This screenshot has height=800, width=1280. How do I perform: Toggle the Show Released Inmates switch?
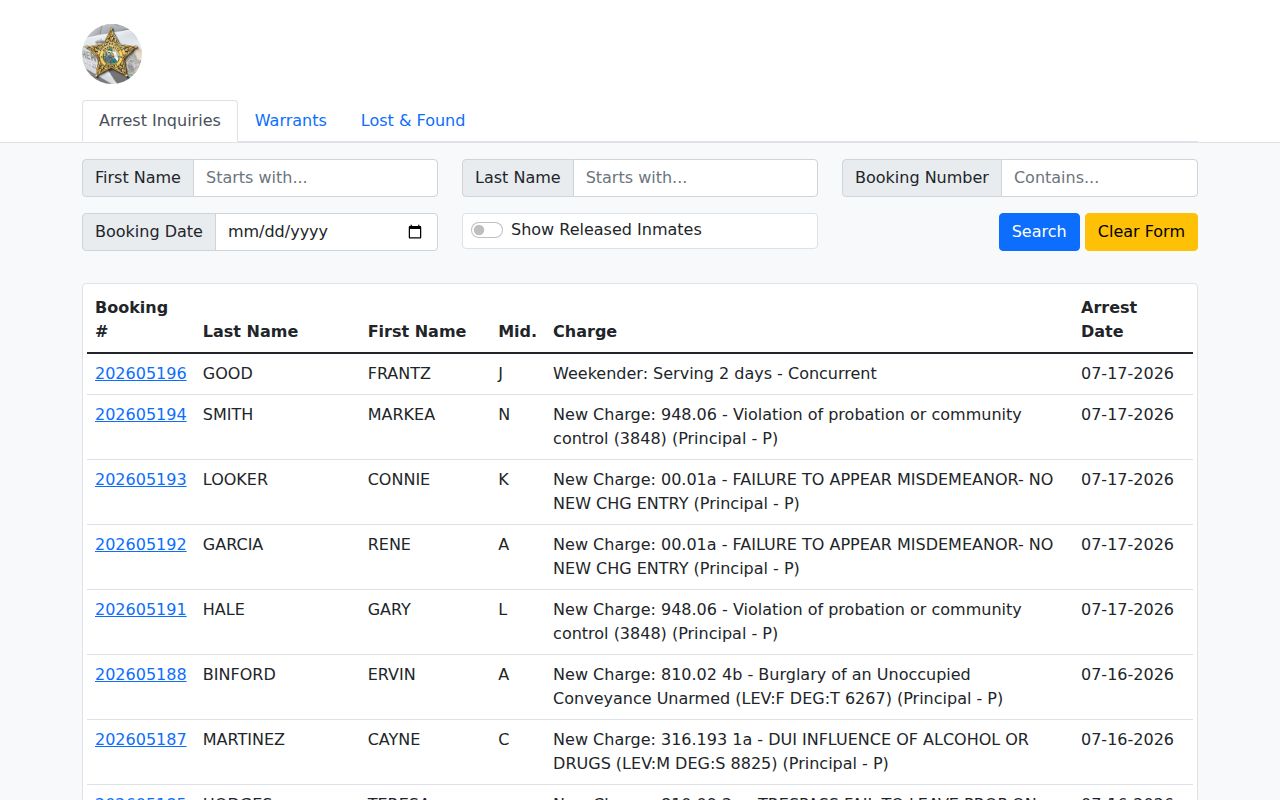(487, 230)
